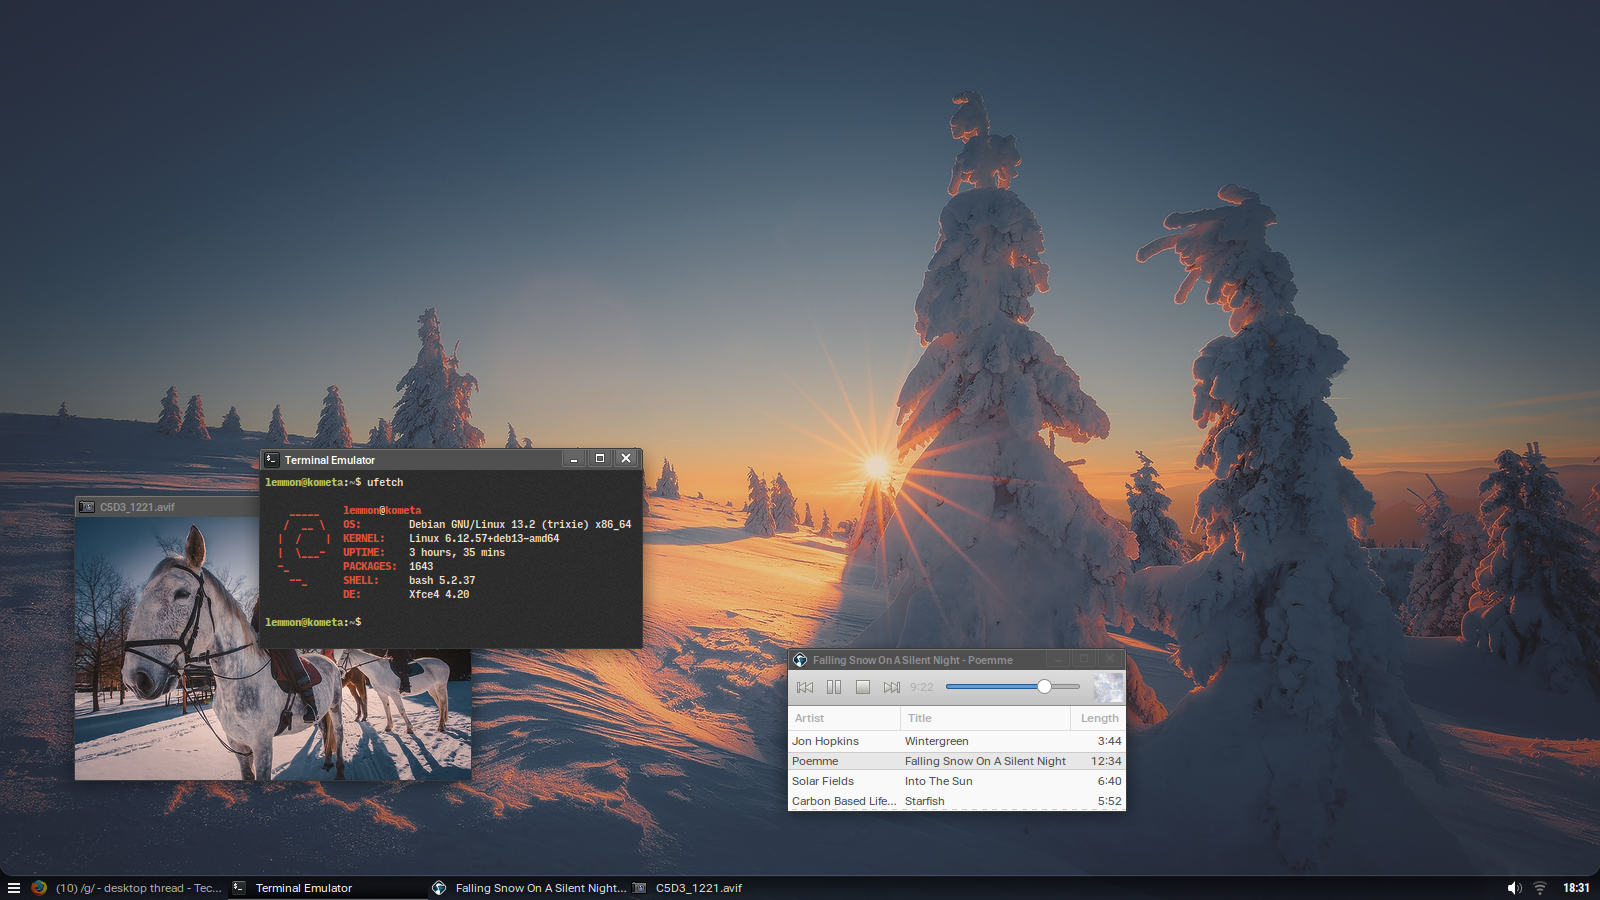
Task: Click the ufetch command text in terminal
Action: coord(385,482)
